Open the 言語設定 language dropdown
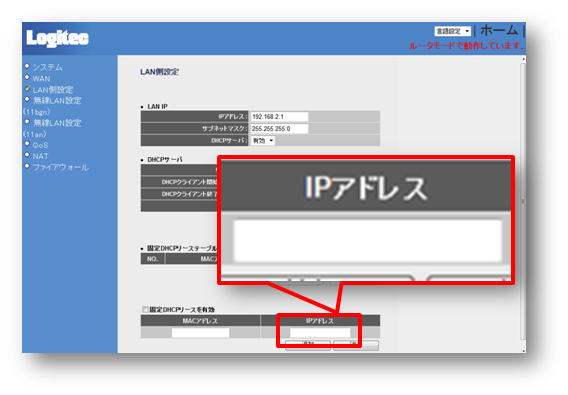568x395 pixels. coord(452,32)
